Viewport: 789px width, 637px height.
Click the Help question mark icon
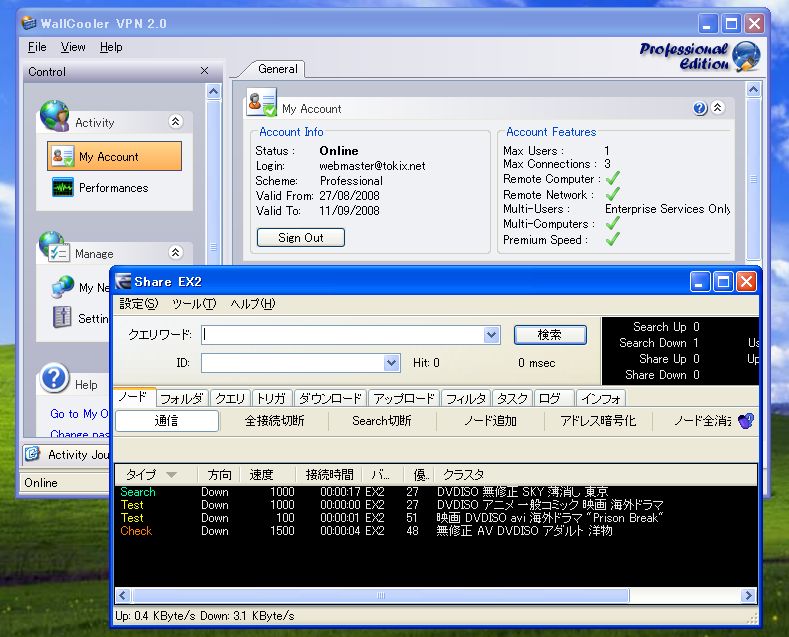55,378
